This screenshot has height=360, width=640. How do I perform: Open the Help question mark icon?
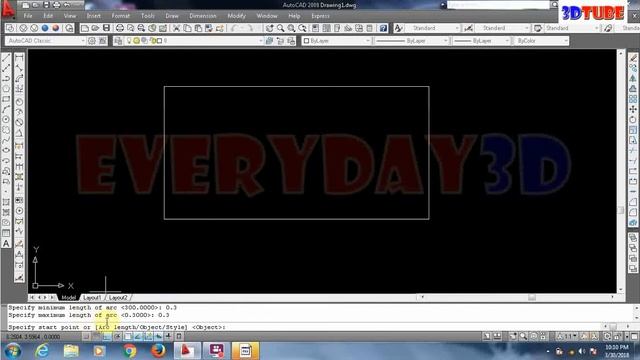[x=383, y=28]
